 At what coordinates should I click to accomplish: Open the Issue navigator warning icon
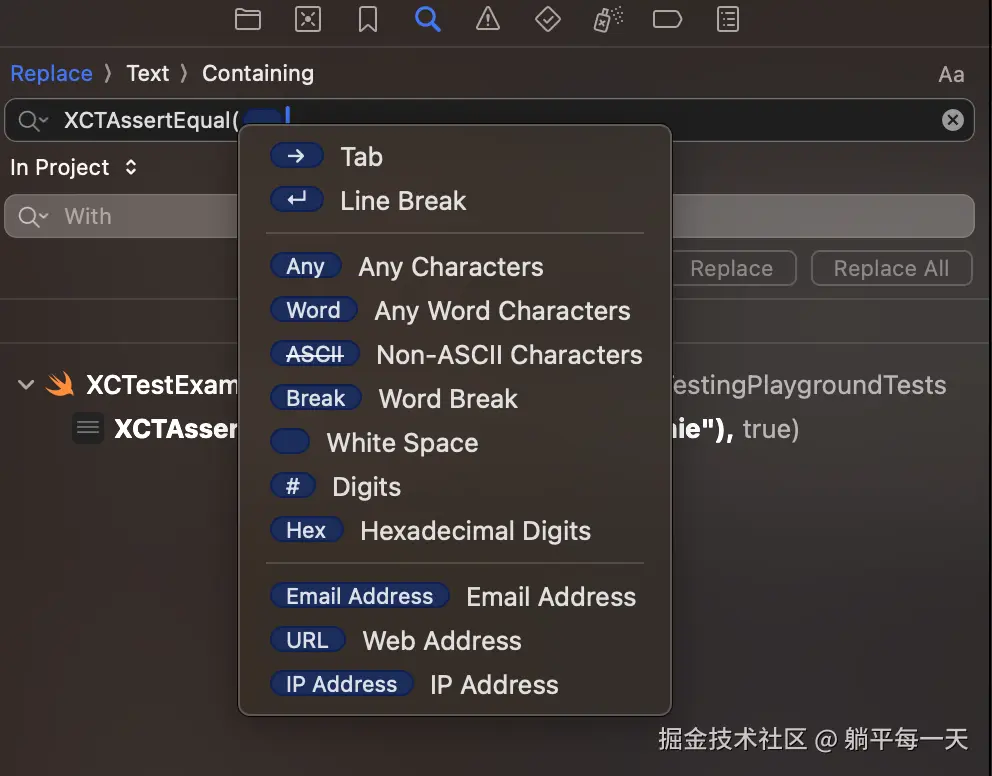[x=487, y=19]
